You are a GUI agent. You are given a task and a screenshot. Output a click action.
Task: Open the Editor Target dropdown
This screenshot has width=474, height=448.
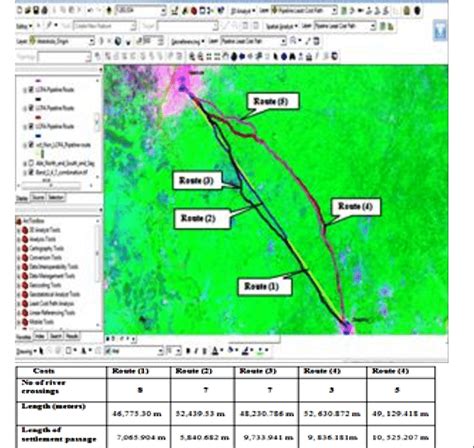[216, 26]
